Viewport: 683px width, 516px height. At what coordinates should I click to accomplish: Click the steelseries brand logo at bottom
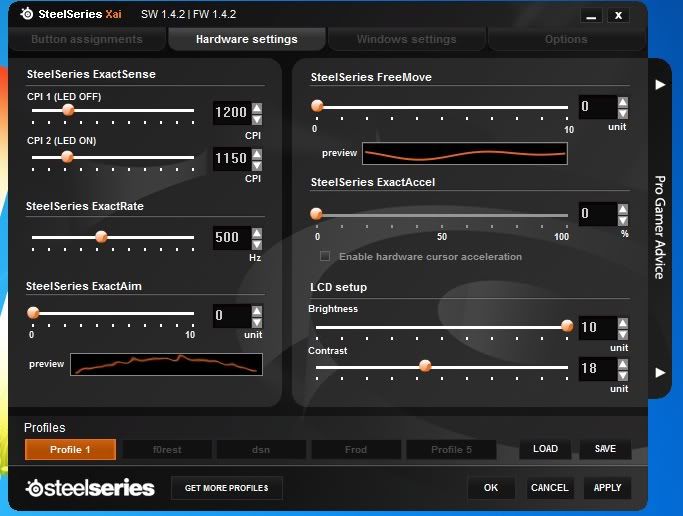90,488
